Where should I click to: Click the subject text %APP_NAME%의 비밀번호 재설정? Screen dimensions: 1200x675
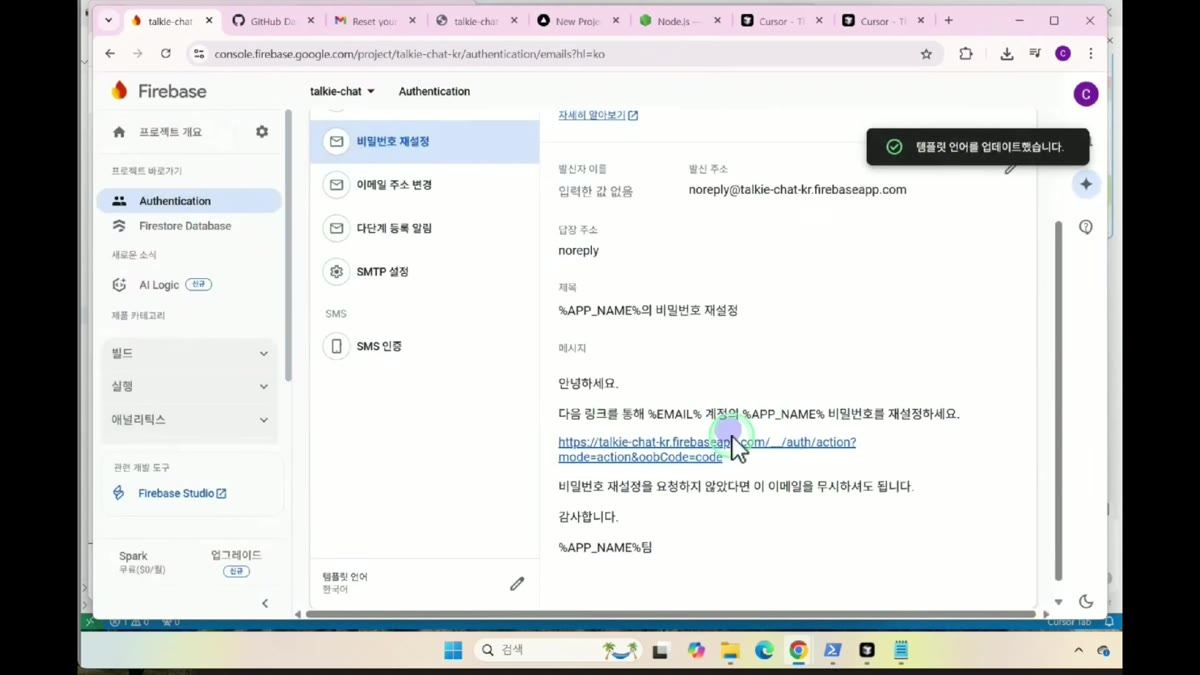648,310
